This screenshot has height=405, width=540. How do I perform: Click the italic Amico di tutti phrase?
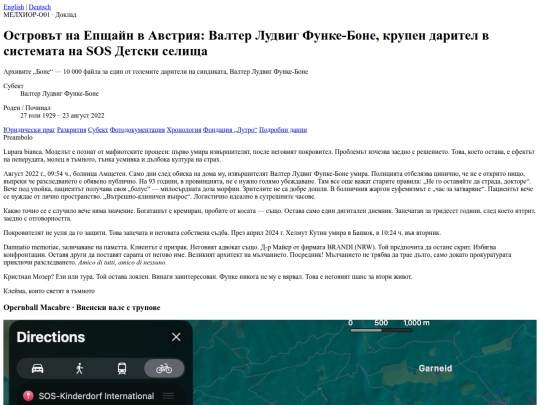(x=122, y=262)
